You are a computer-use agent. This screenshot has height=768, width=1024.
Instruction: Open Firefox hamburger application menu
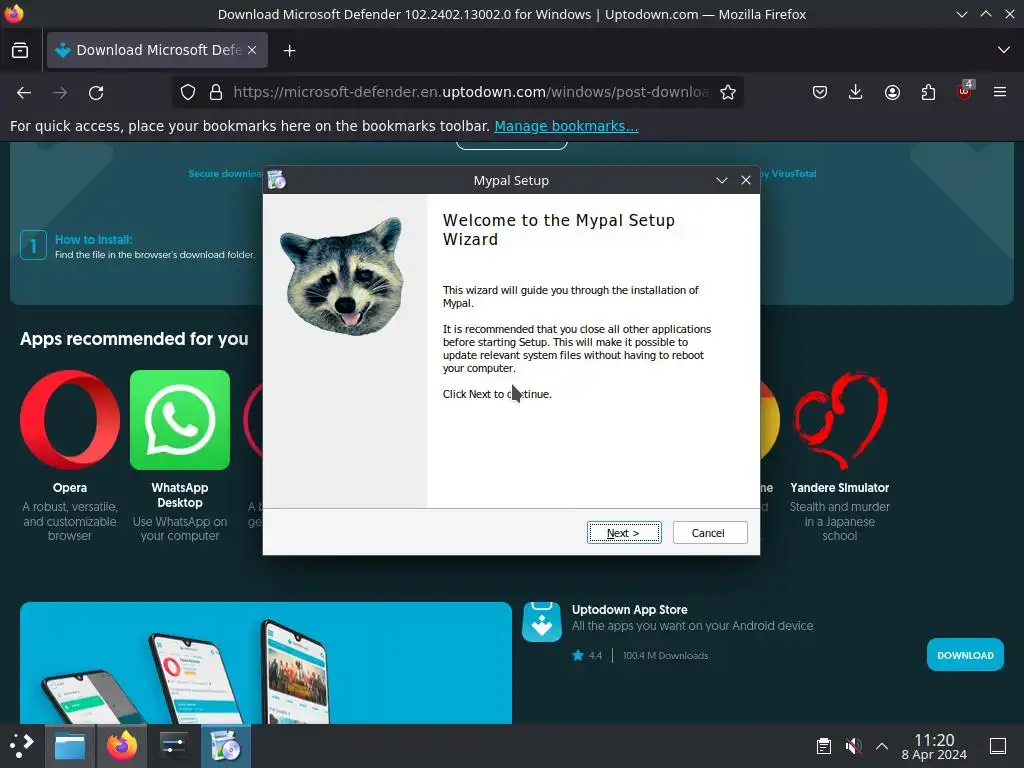pos(1000,93)
